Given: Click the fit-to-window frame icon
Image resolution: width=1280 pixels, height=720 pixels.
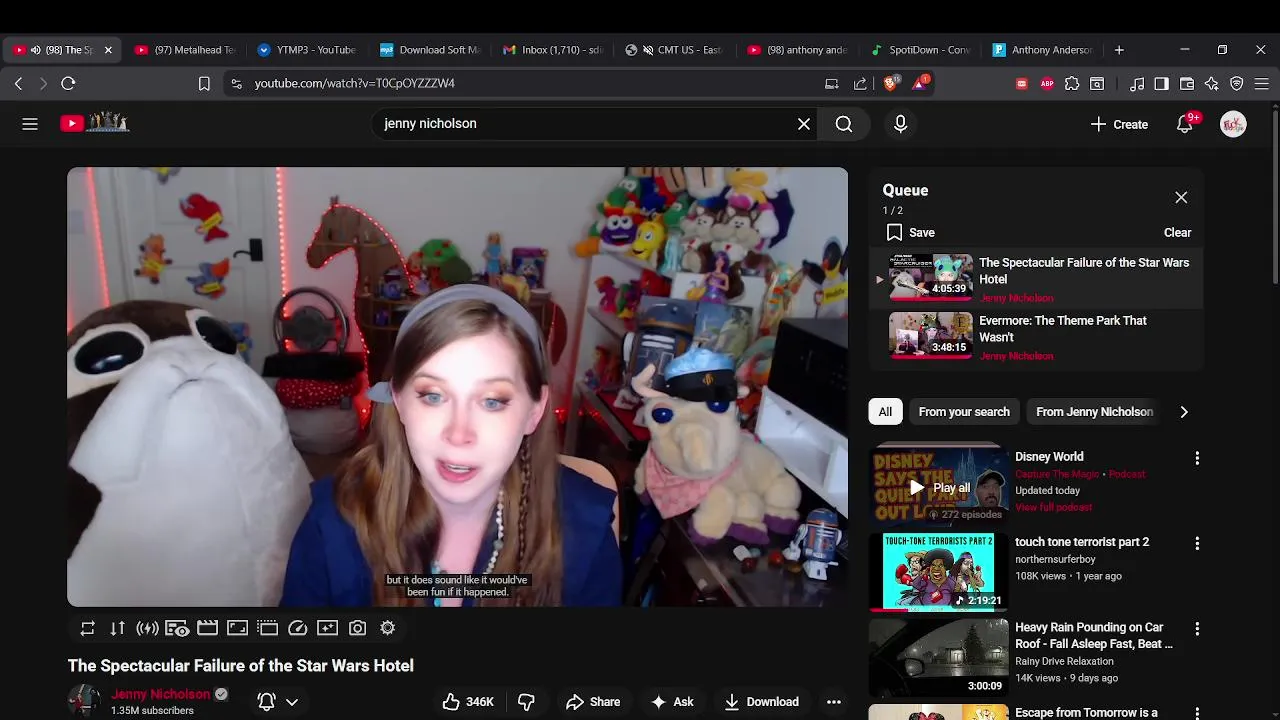Looking at the screenshot, I should tap(237, 628).
